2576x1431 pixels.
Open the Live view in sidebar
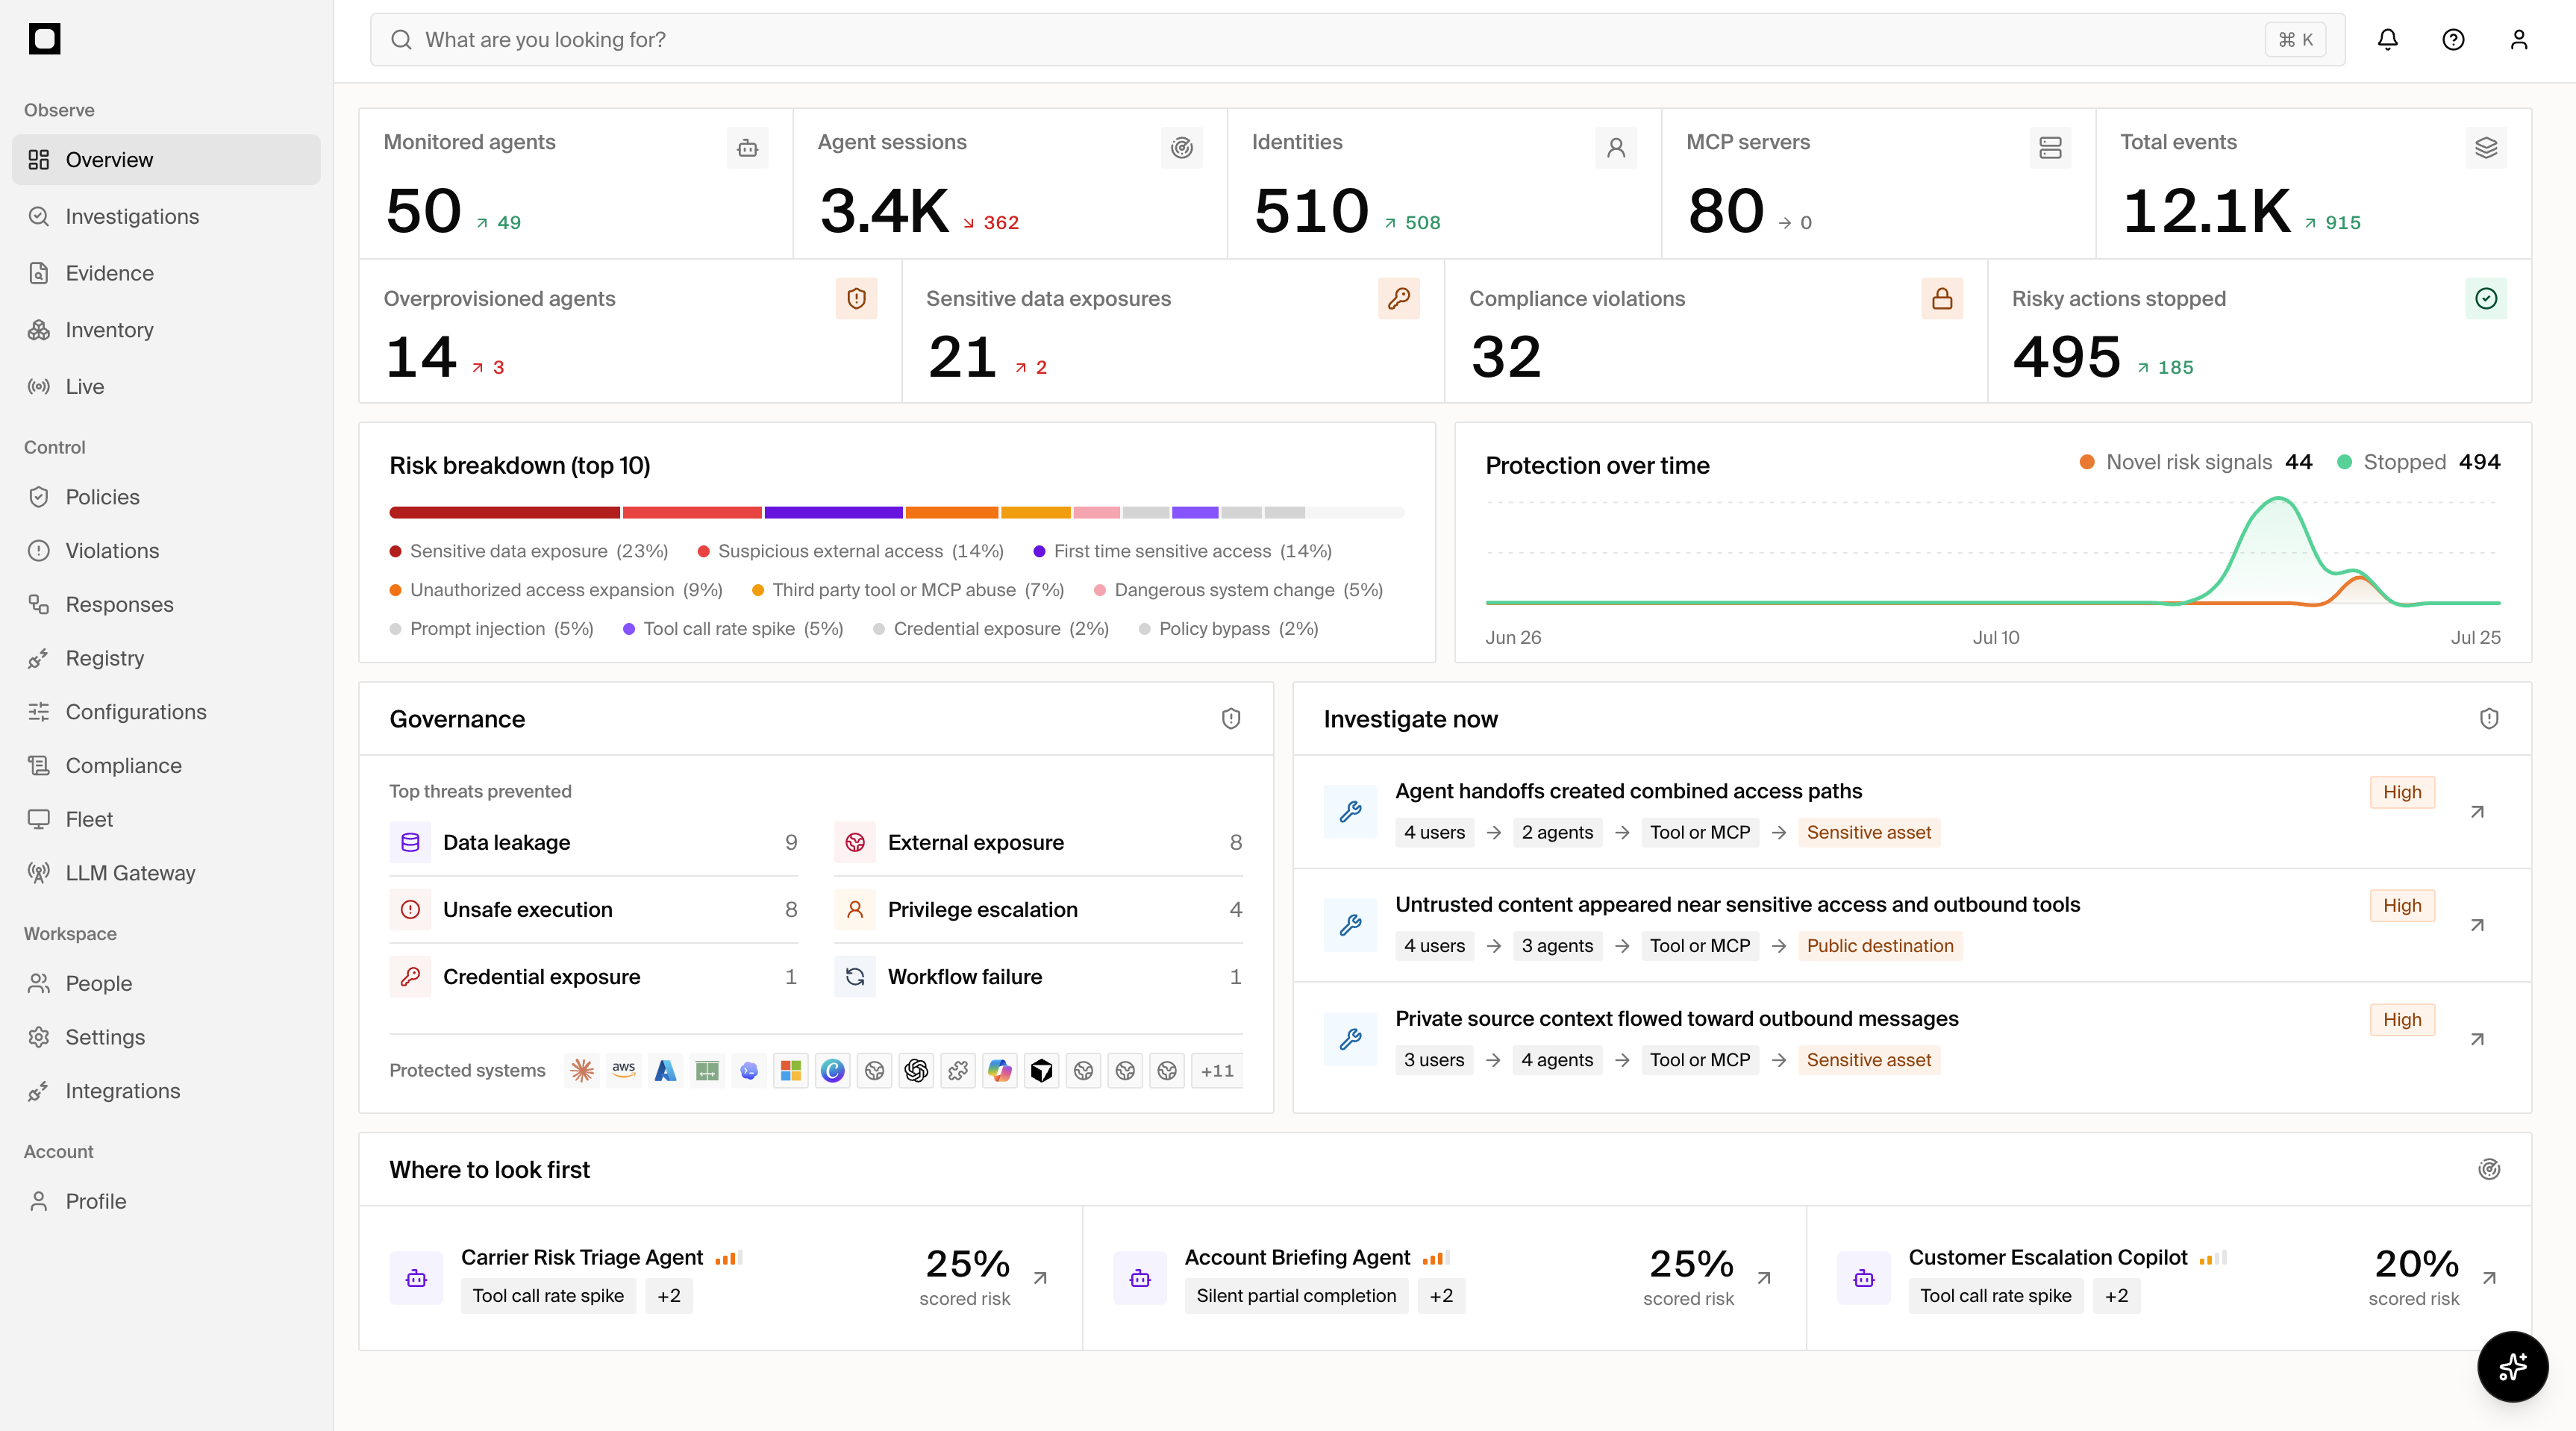pos(166,387)
